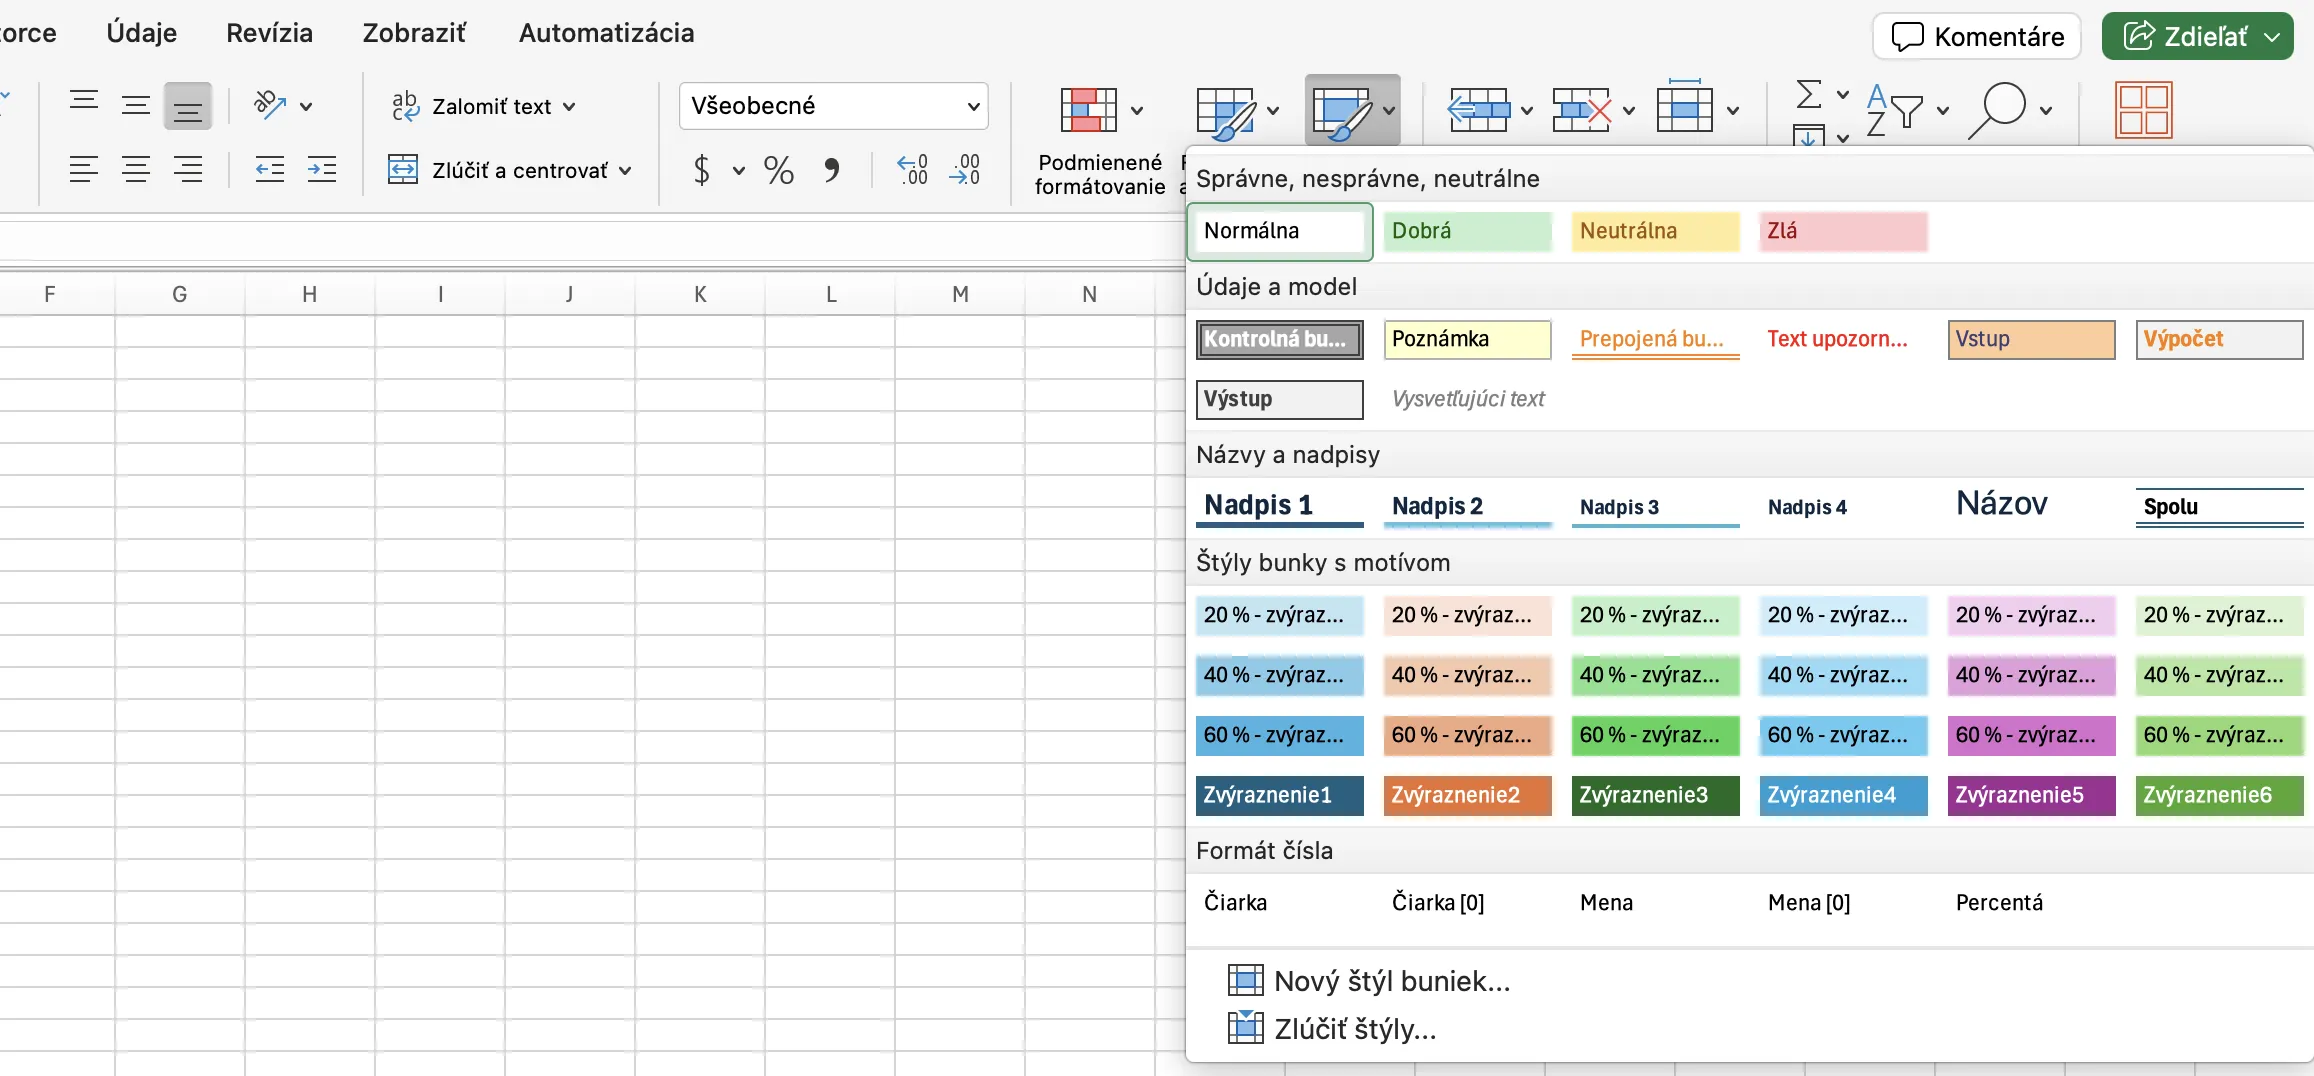
Task: Increase the indent of cell contents
Action: (x=322, y=170)
